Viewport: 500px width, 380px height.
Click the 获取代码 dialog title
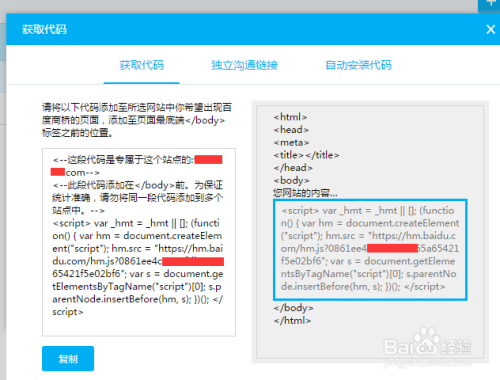click(x=44, y=29)
